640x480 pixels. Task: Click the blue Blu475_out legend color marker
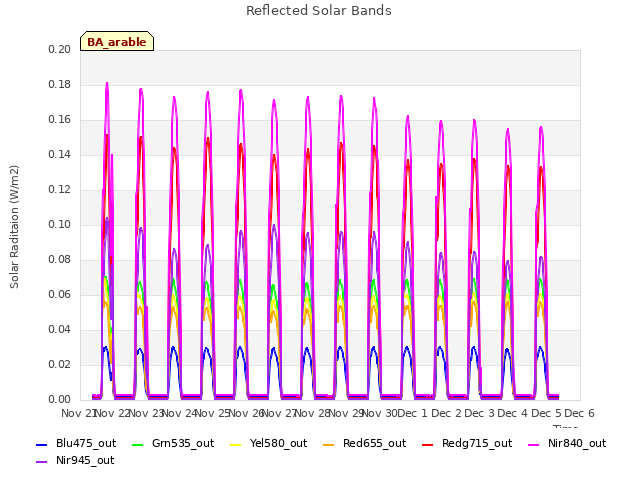42,444
